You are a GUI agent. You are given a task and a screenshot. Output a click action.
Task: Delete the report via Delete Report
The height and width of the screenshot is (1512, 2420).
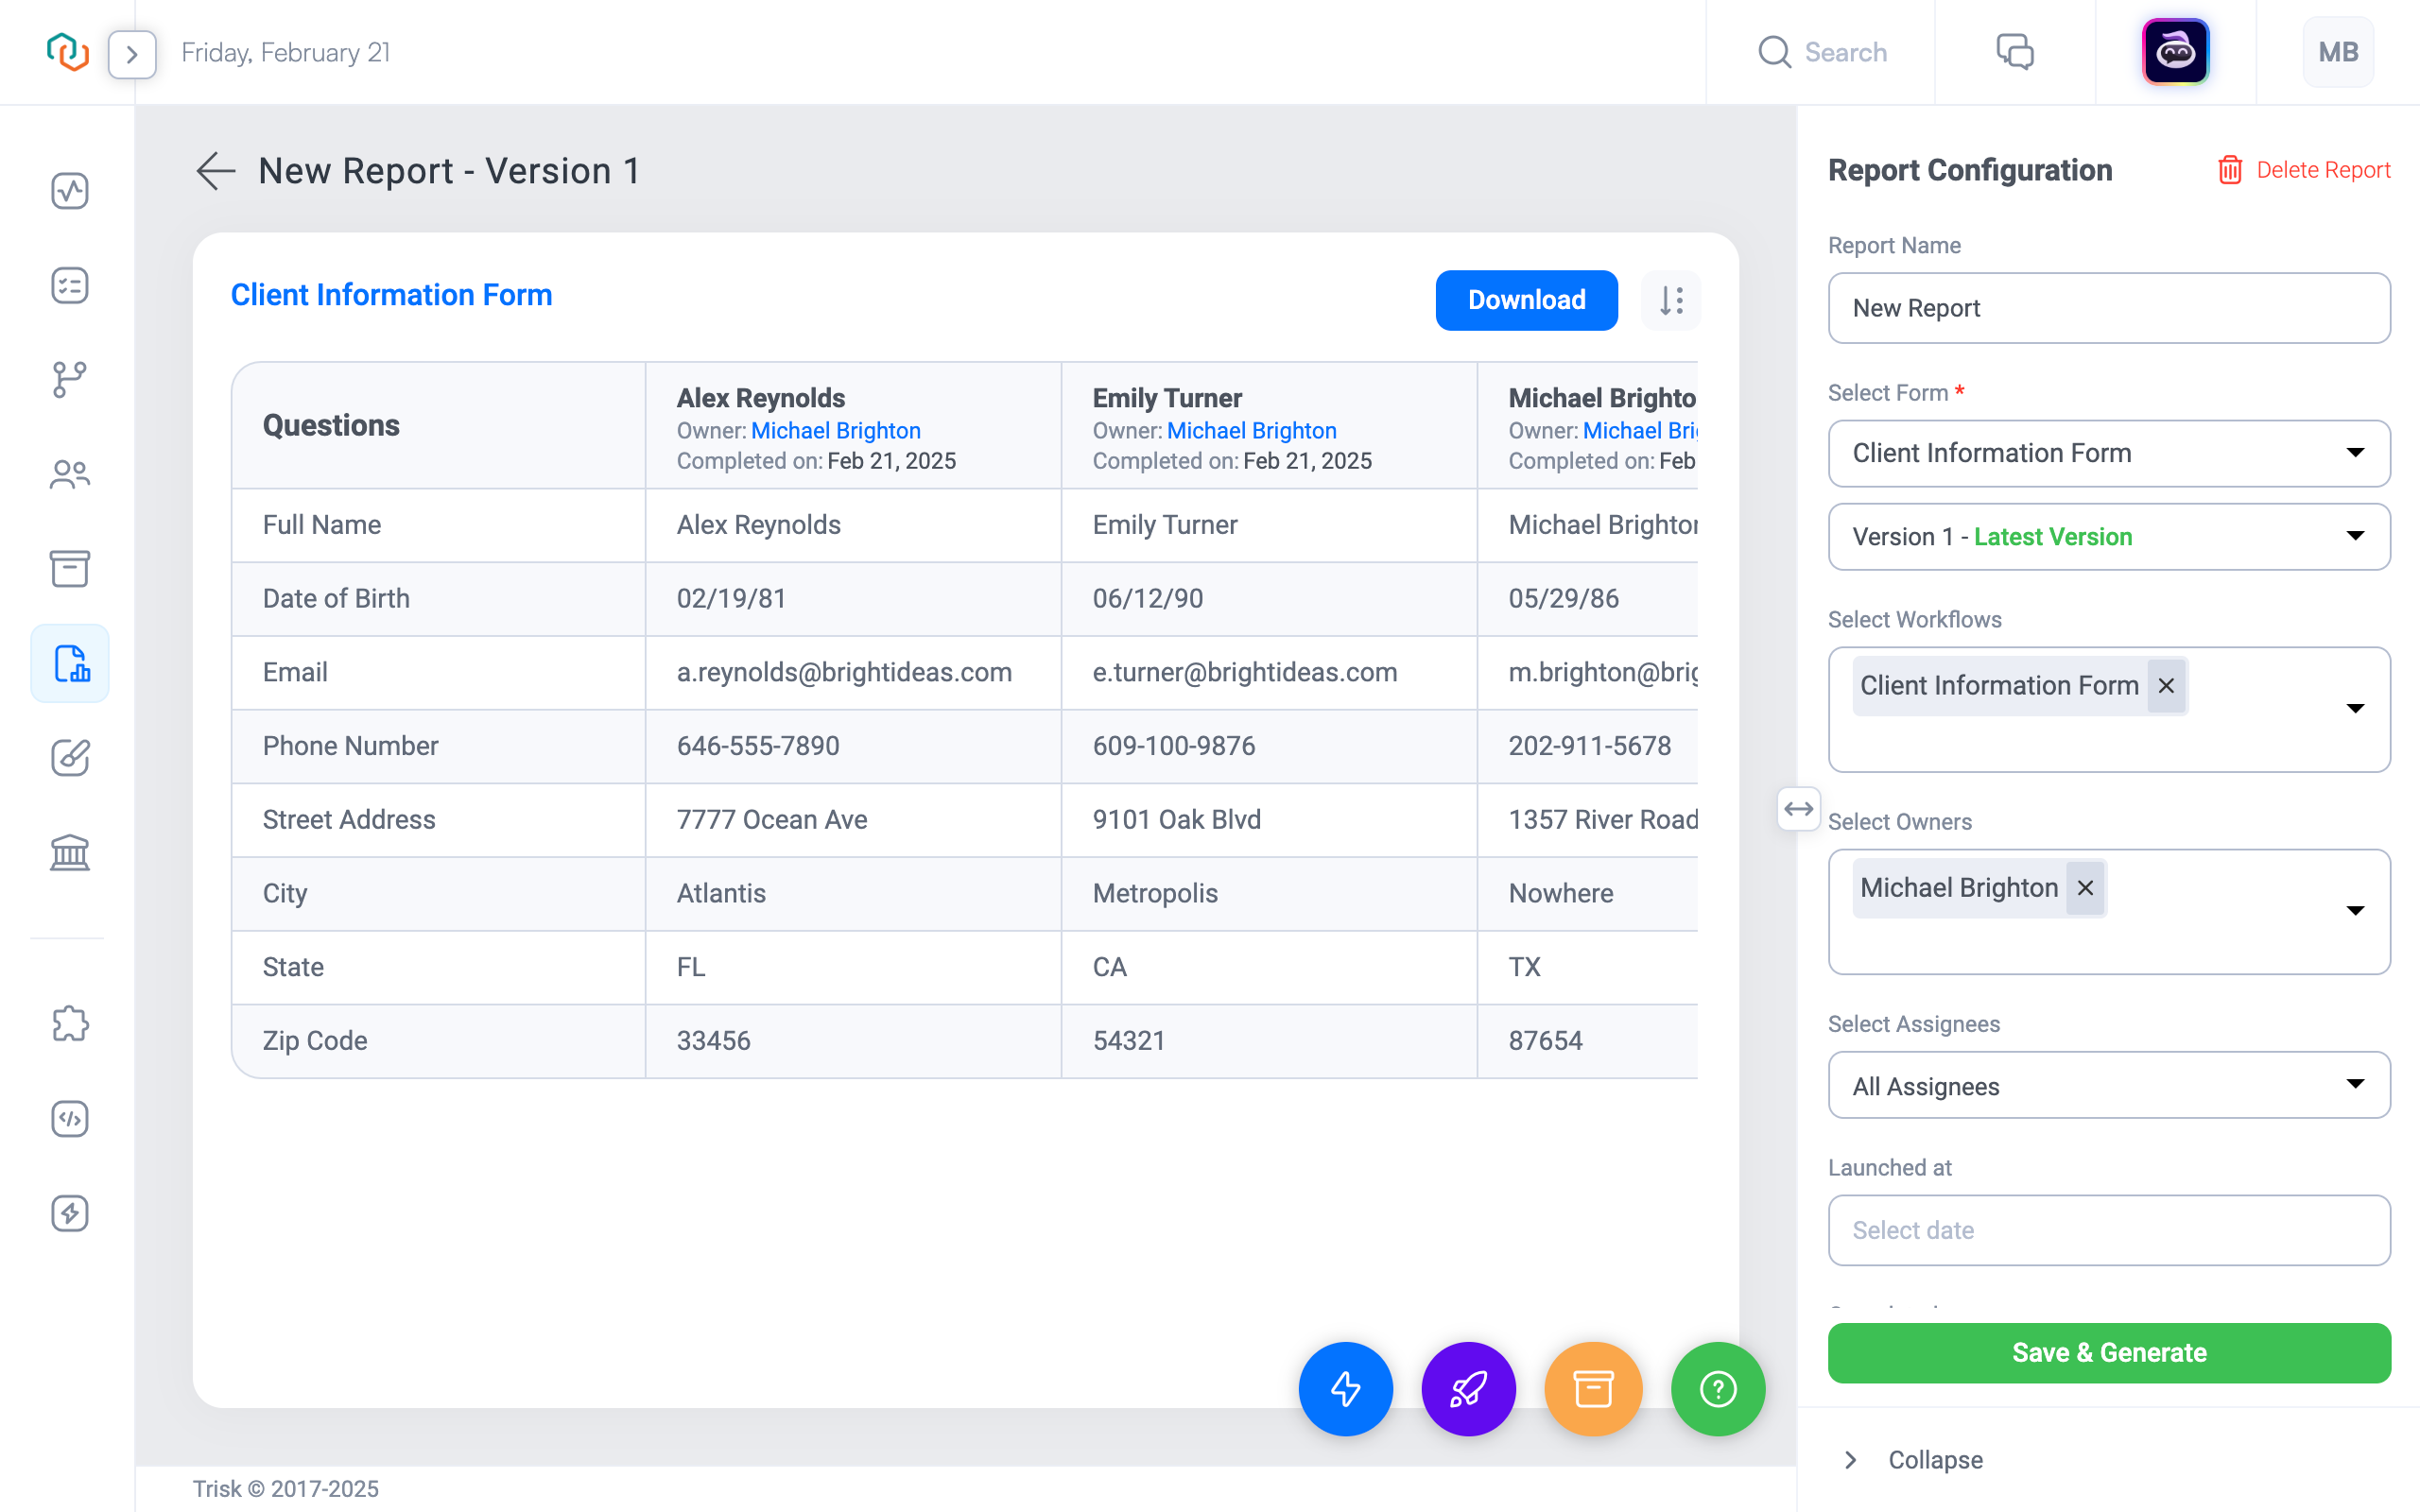pos(2303,170)
